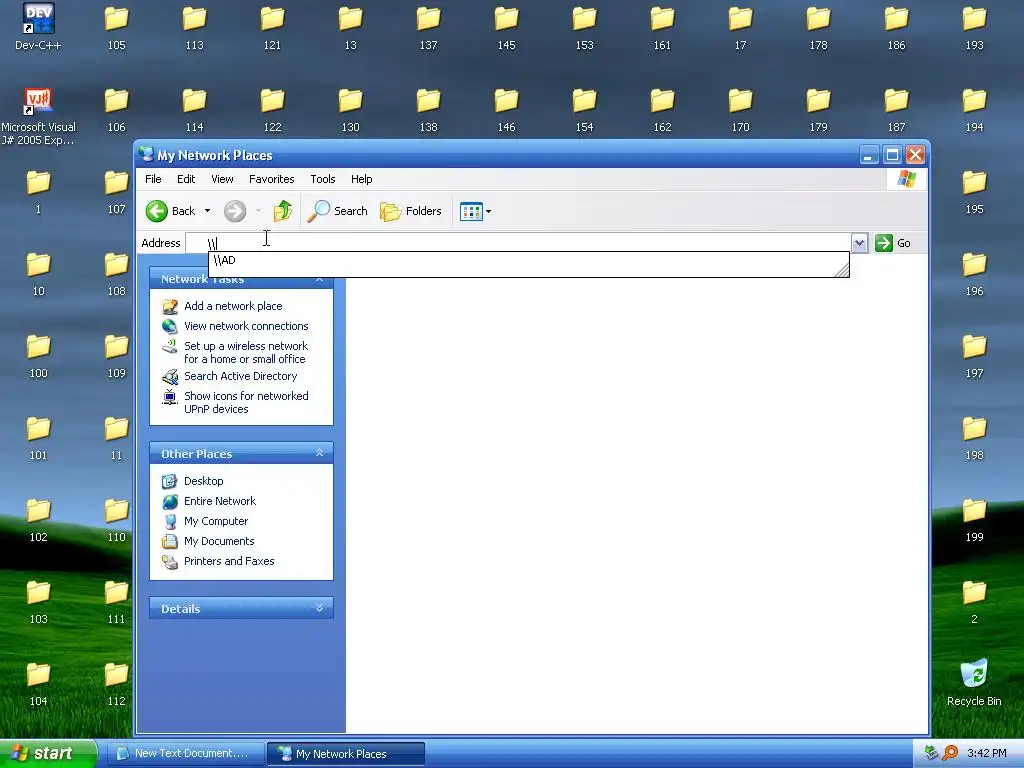
Task: Open the File menu
Action: 153,179
